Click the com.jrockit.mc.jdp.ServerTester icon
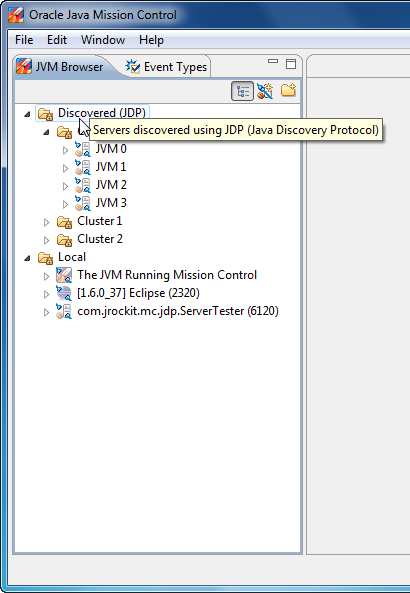 (x=64, y=311)
